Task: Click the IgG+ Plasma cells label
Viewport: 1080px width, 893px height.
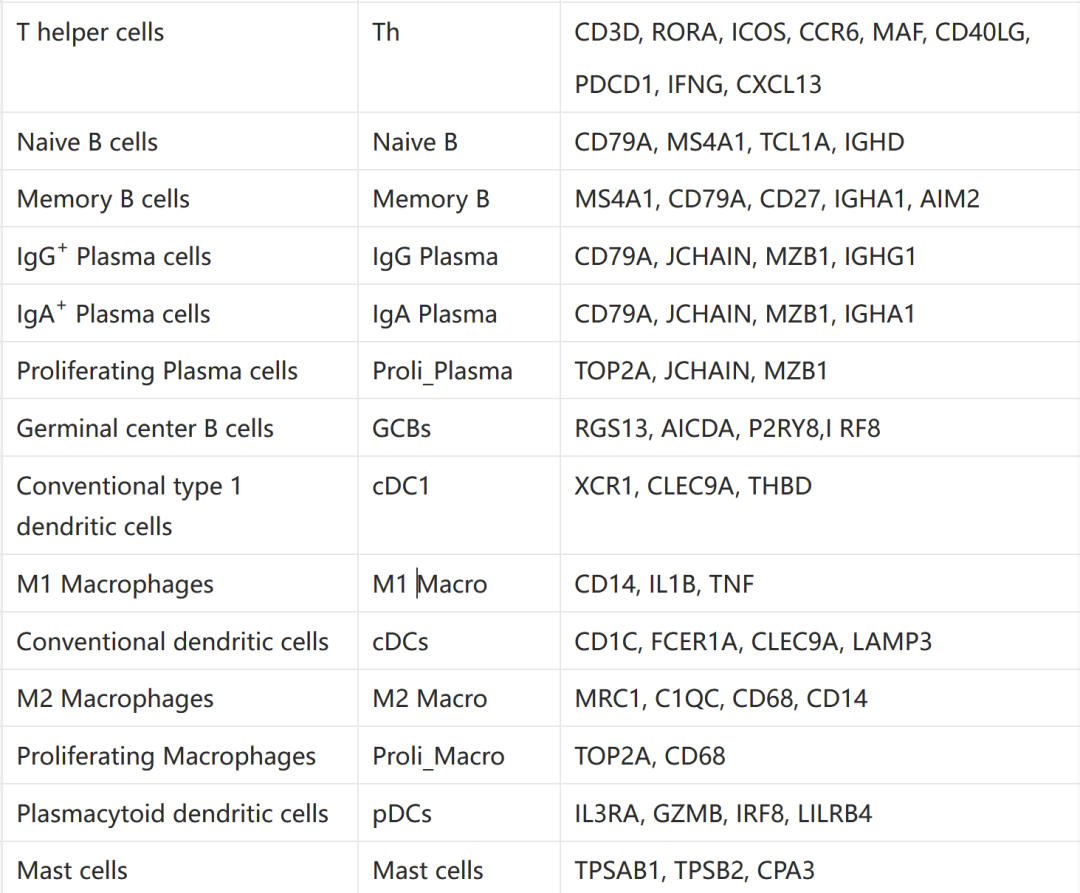Action: click(114, 256)
